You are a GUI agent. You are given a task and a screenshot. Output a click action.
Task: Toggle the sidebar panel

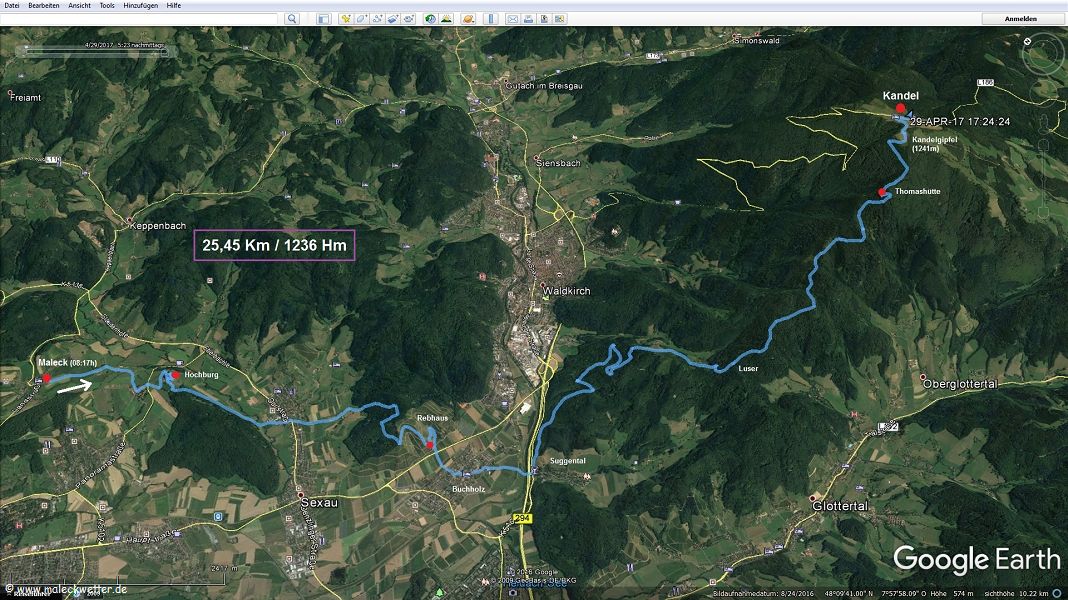click(322, 19)
